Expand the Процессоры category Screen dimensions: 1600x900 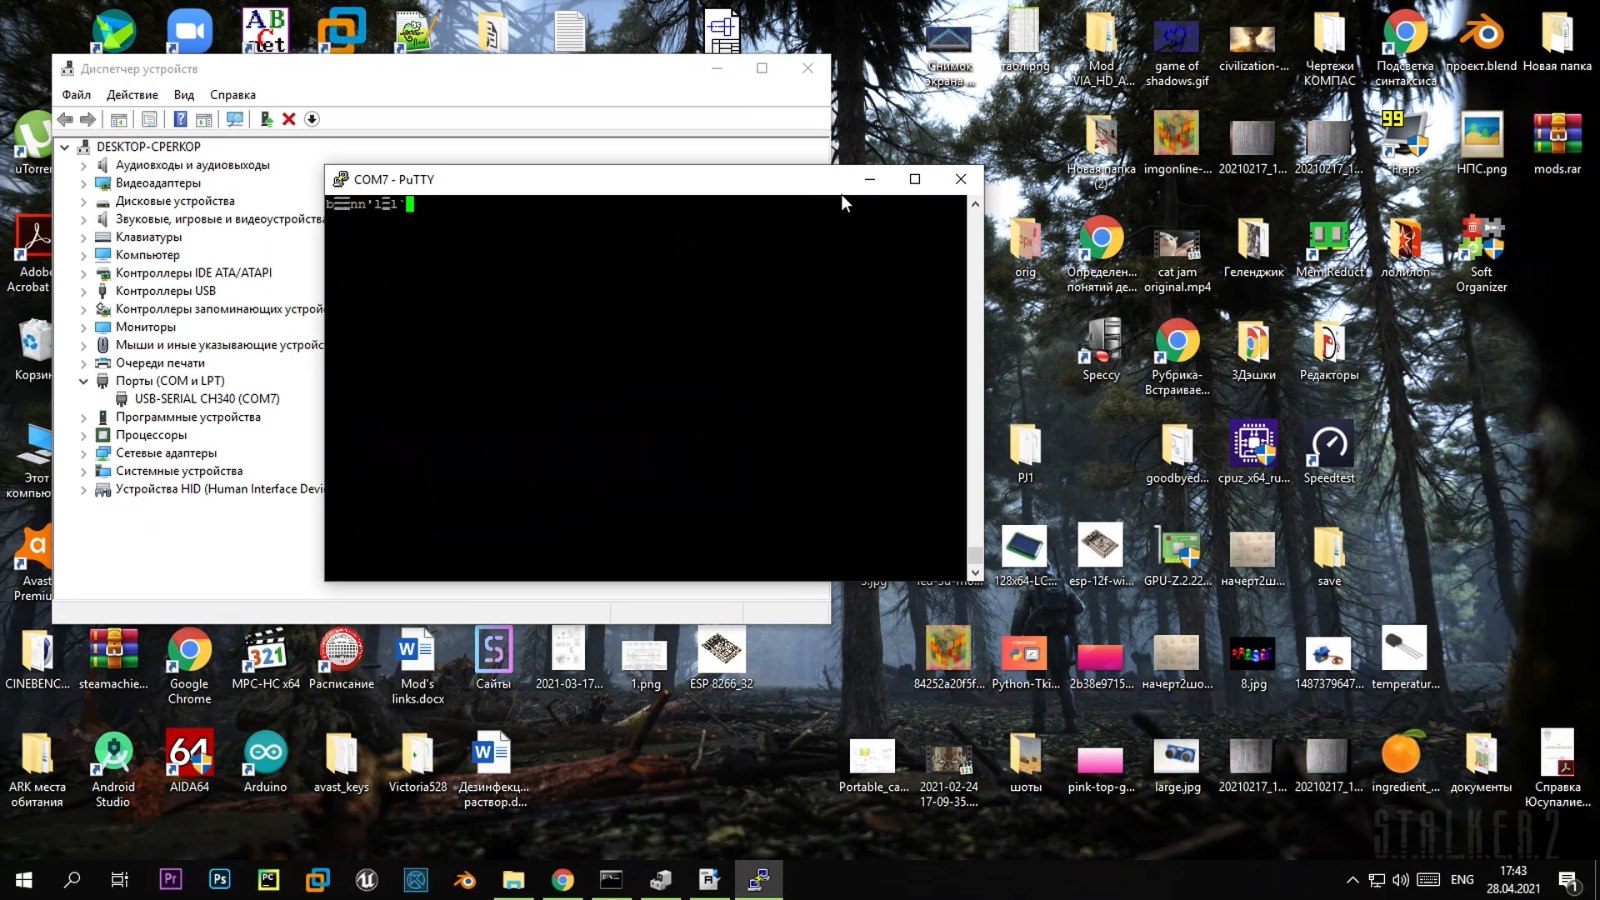(x=84, y=435)
